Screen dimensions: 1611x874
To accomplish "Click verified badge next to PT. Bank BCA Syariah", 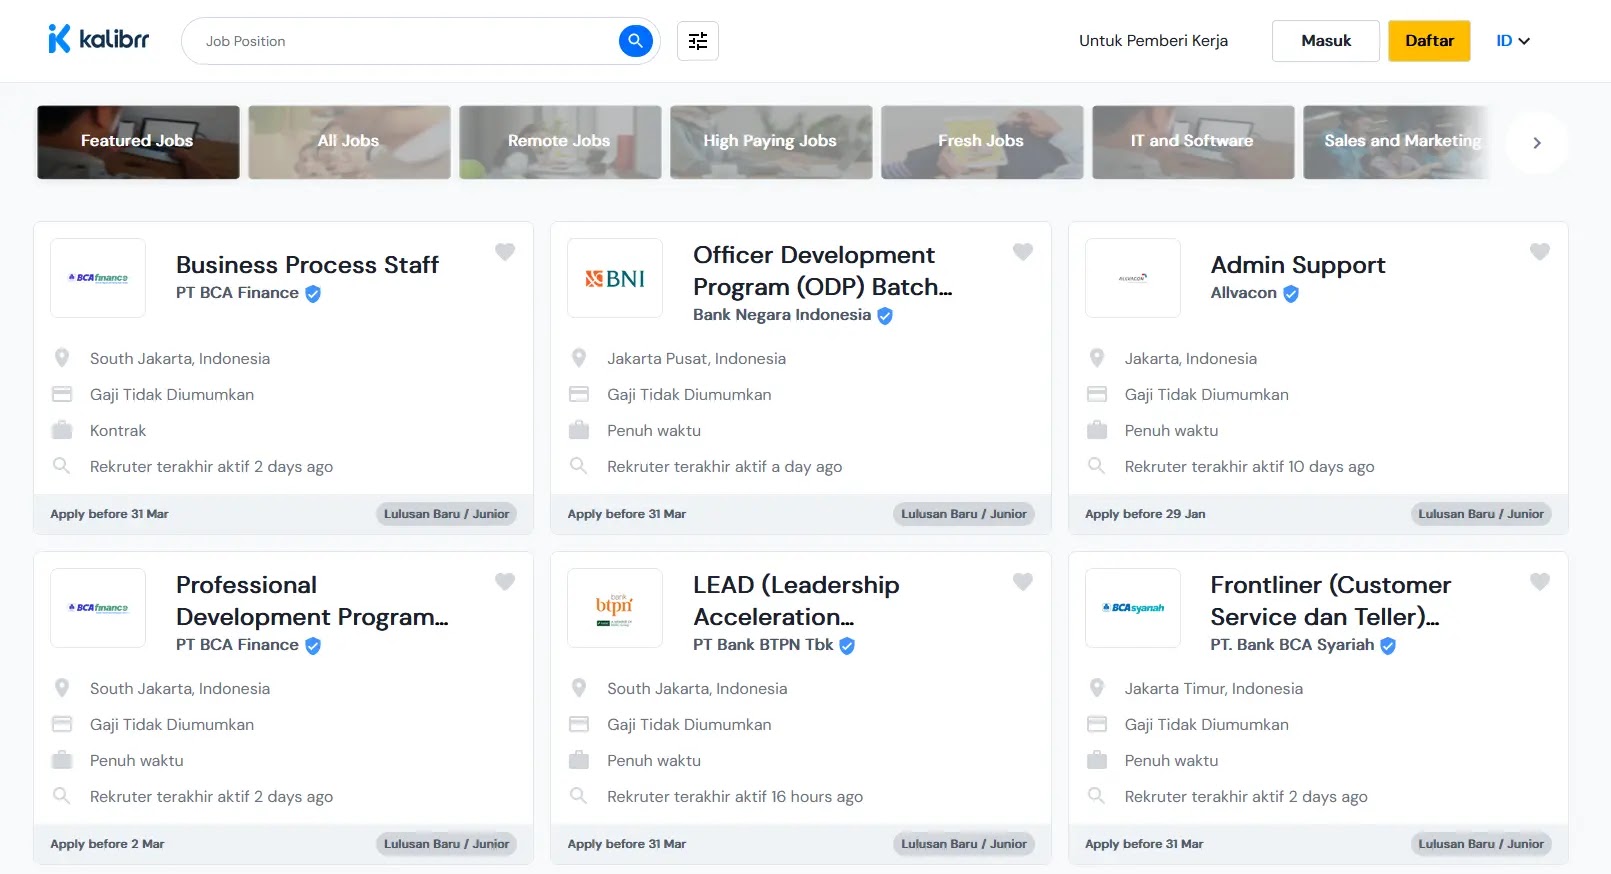I will pyautogui.click(x=1388, y=646).
